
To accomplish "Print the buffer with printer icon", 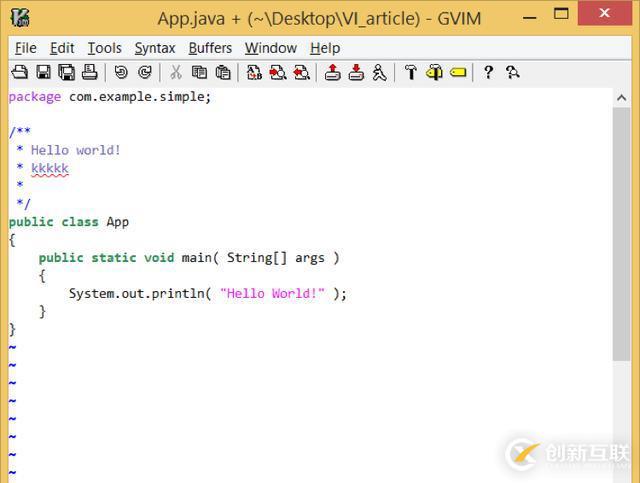I will pos(89,72).
